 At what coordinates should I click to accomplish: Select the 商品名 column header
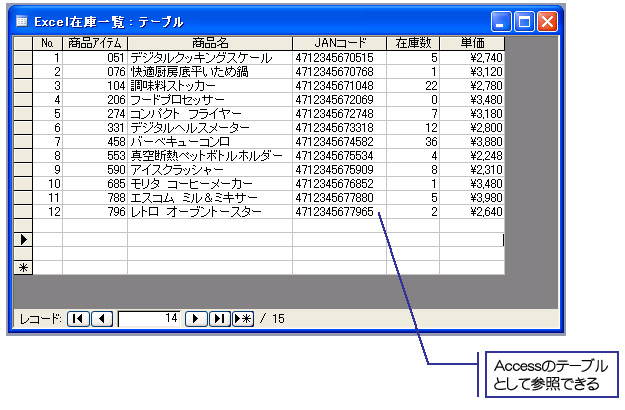click(x=210, y=43)
